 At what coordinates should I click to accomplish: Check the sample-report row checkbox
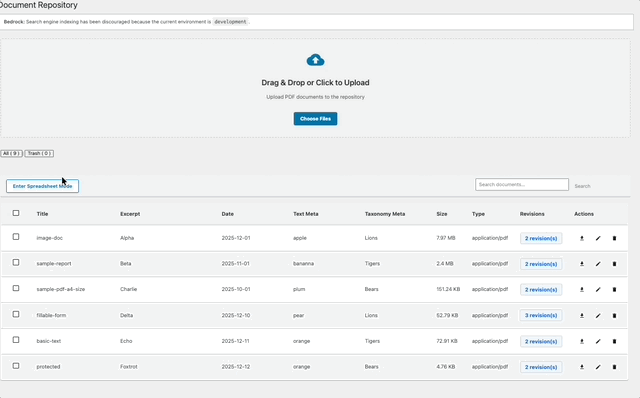pos(16,262)
